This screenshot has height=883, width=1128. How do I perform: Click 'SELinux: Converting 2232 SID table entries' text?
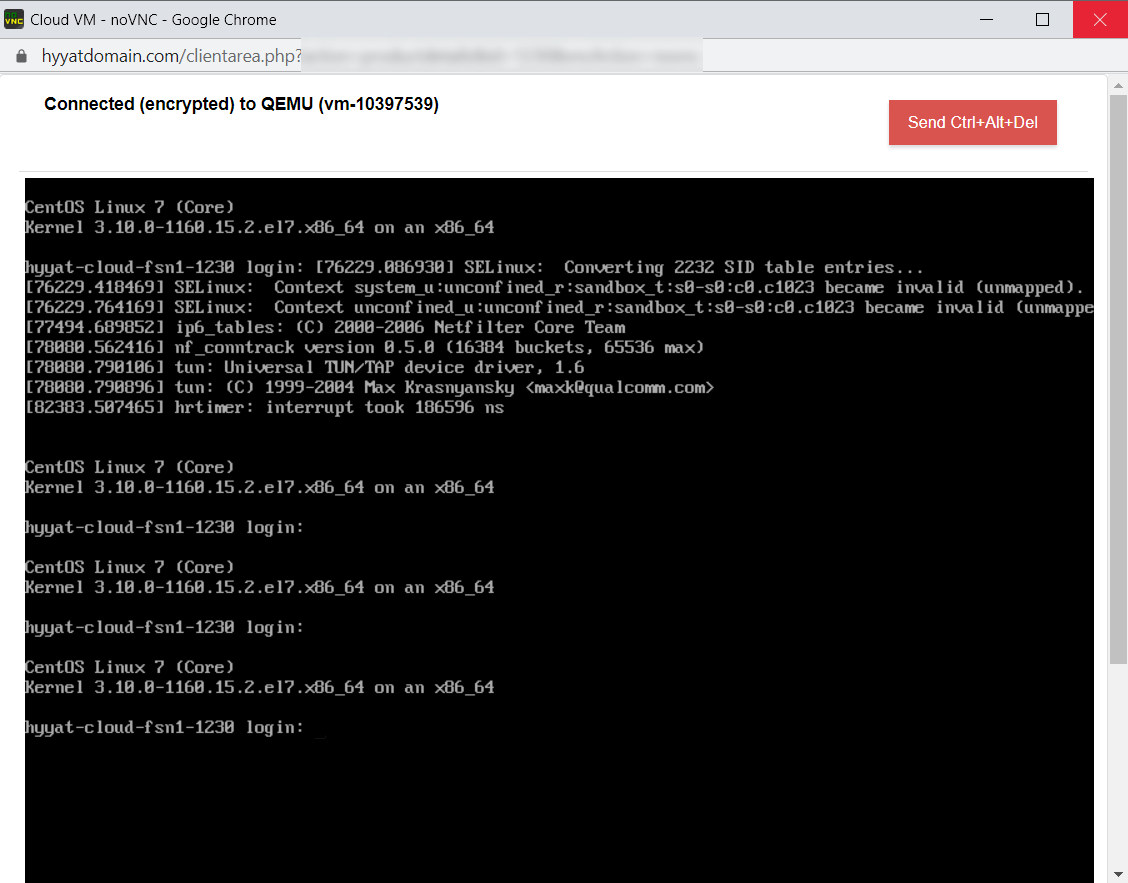(x=693, y=268)
